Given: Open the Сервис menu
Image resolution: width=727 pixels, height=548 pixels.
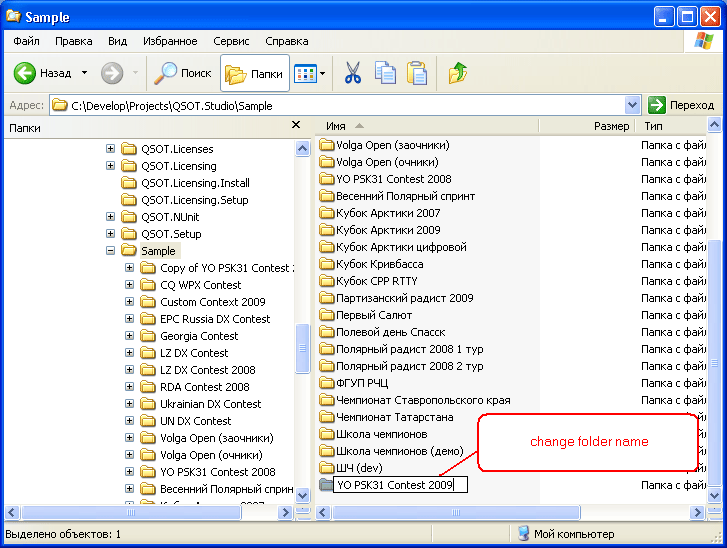Looking at the screenshot, I should pyautogui.click(x=231, y=41).
